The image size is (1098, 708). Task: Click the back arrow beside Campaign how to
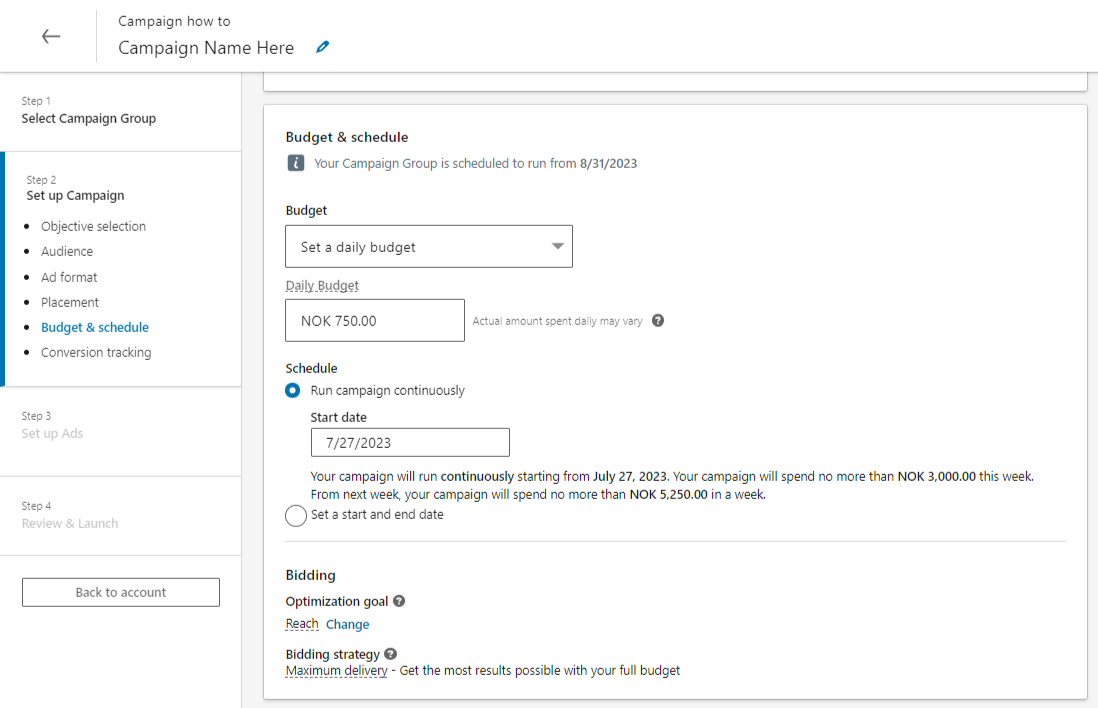pos(50,36)
